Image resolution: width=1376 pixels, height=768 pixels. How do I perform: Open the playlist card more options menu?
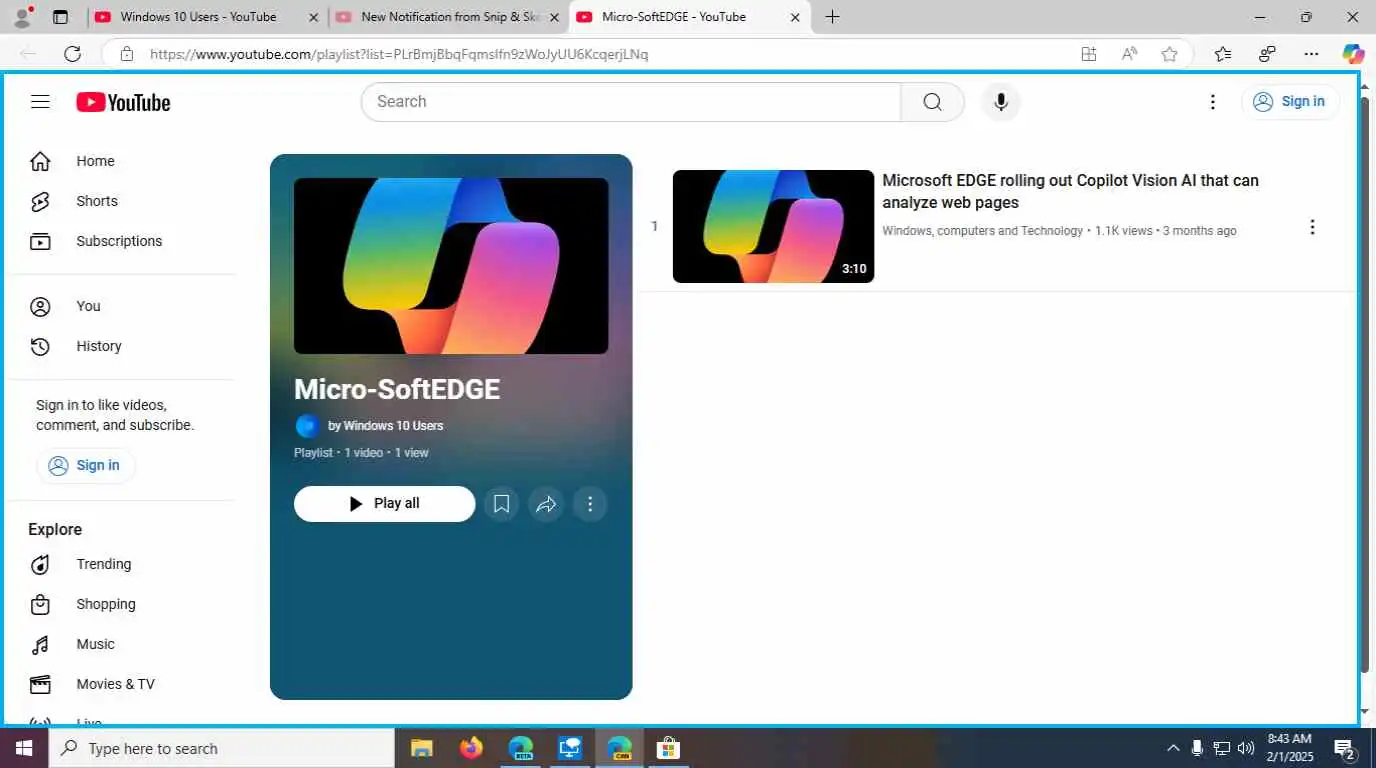click(x=590, y=504)
